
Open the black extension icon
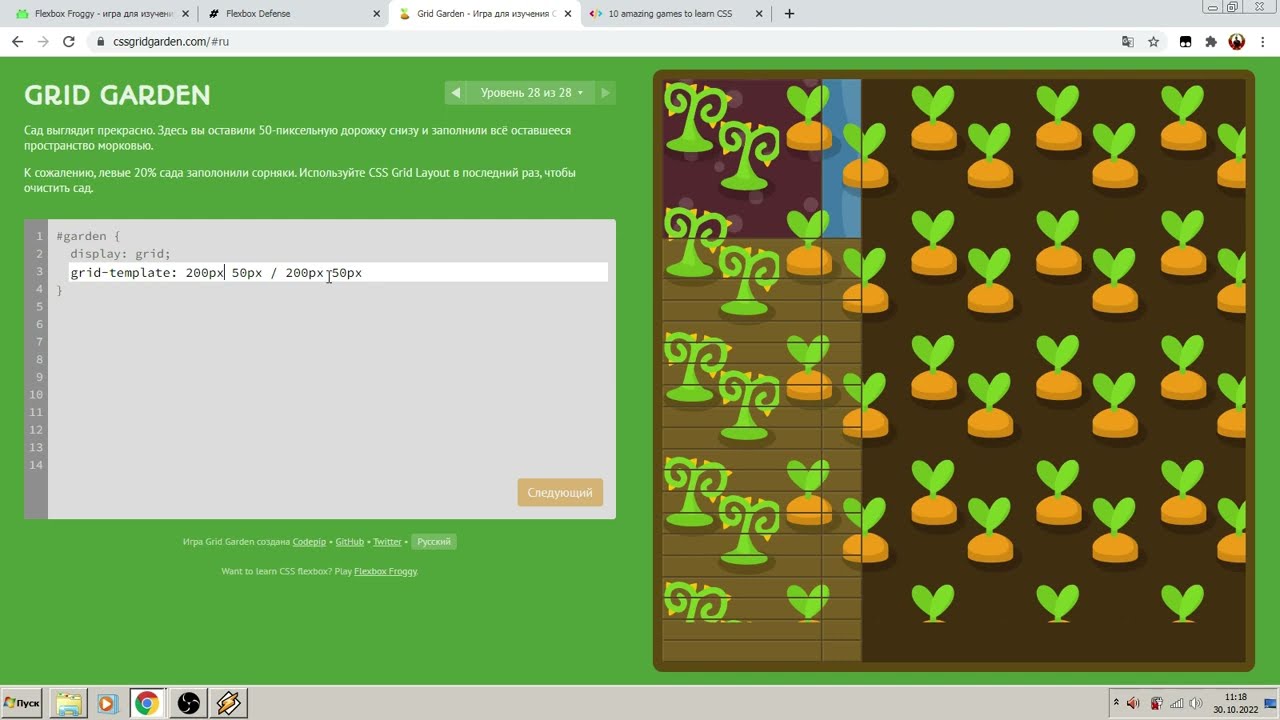[1186, 42]
